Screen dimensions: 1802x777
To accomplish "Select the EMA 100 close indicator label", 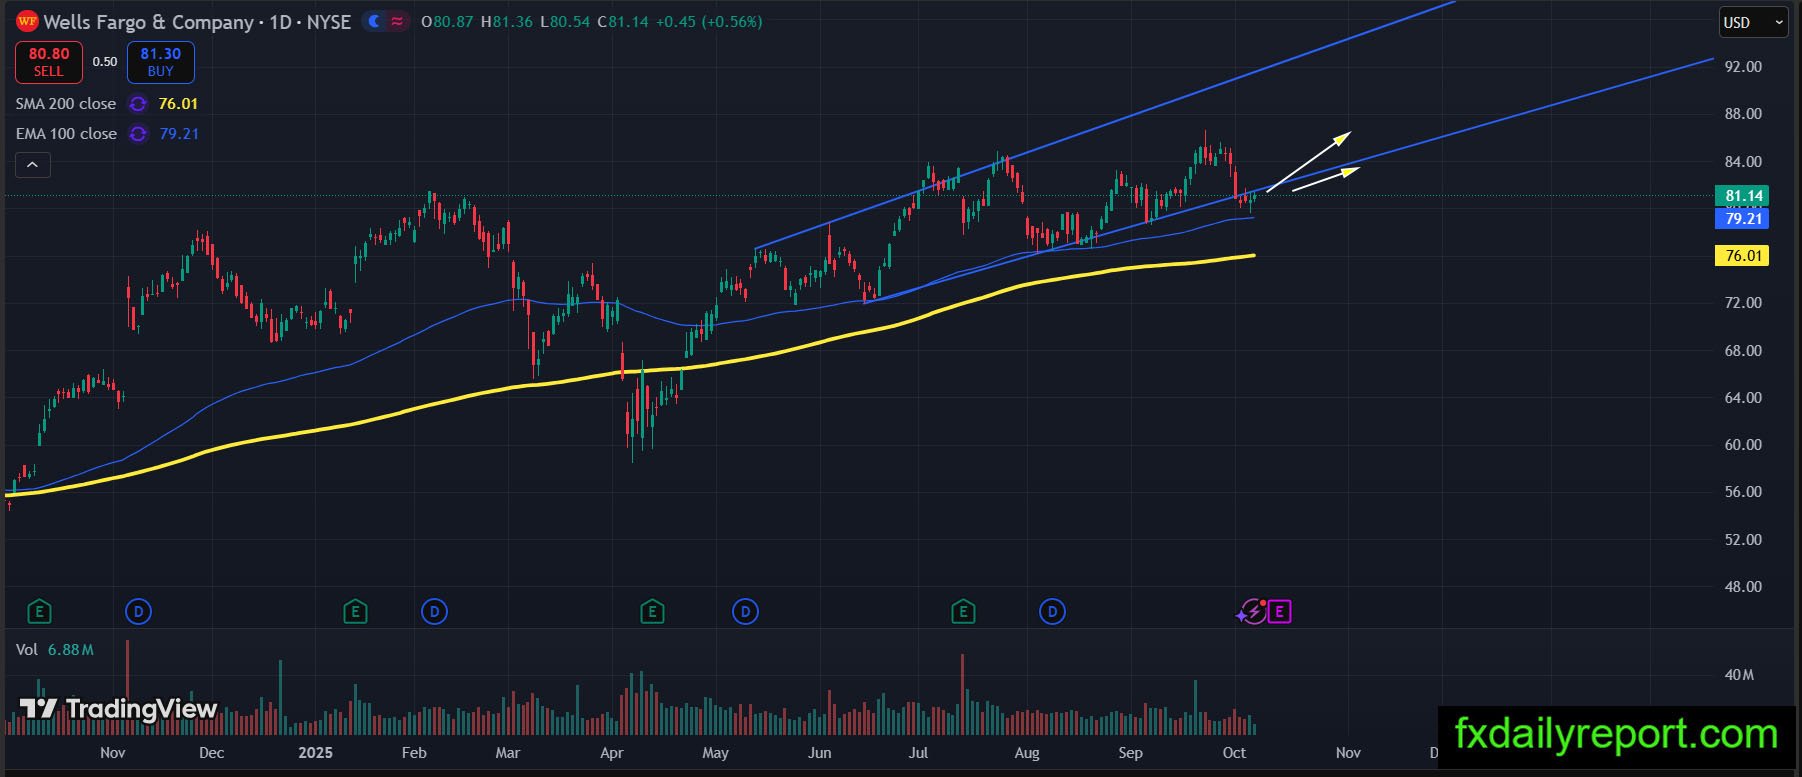I will click(x=66, y=134).
